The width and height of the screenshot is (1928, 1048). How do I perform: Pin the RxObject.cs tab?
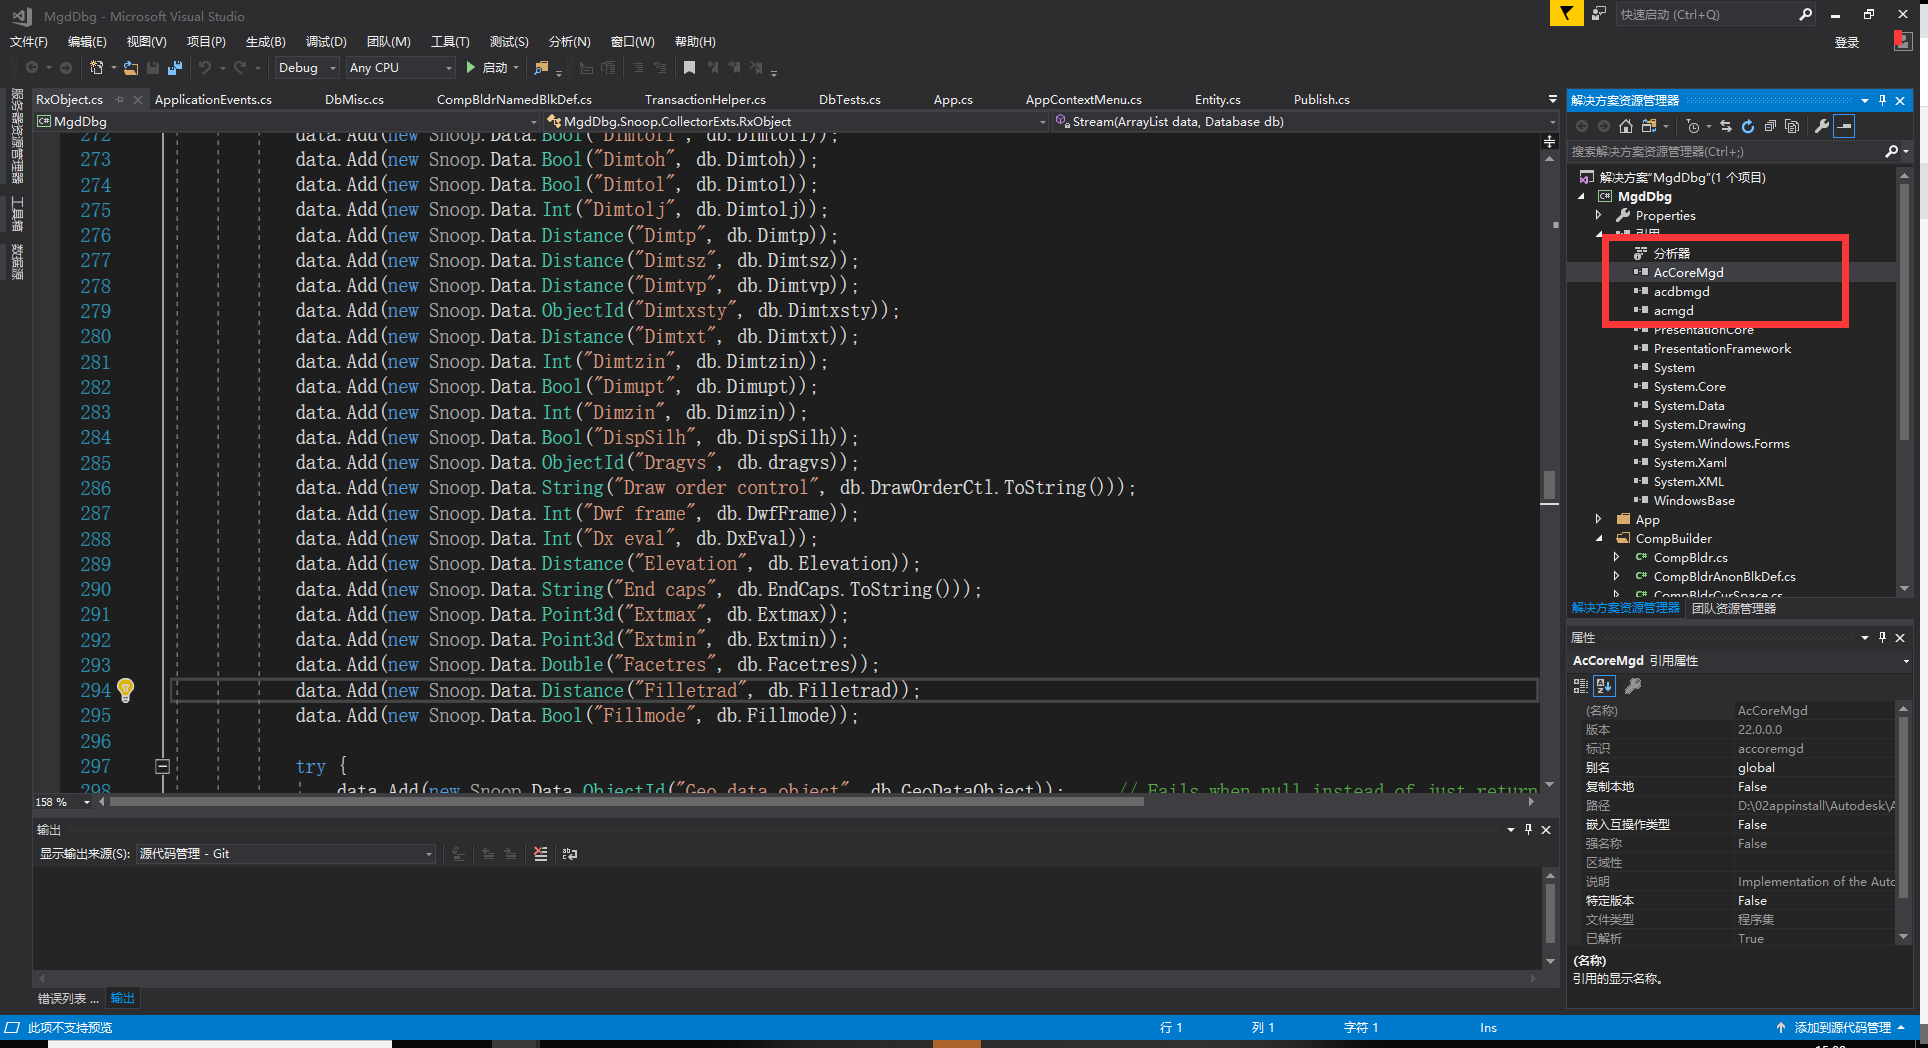click(119, 99)
